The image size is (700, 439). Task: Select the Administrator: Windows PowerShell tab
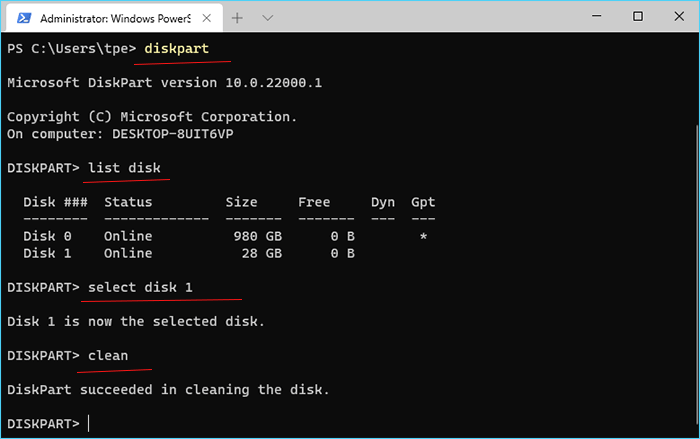(x=115, y=18)
